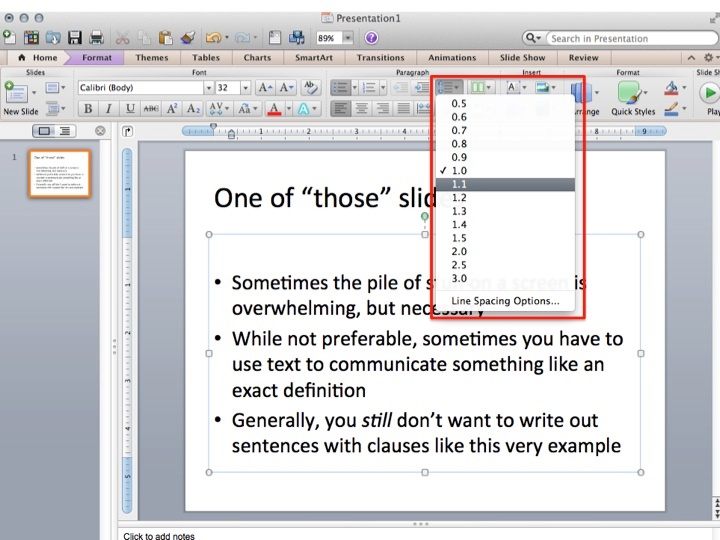Click the Increase Indent icon
Screen dimensions: 720x540
(x=421, y=87)
